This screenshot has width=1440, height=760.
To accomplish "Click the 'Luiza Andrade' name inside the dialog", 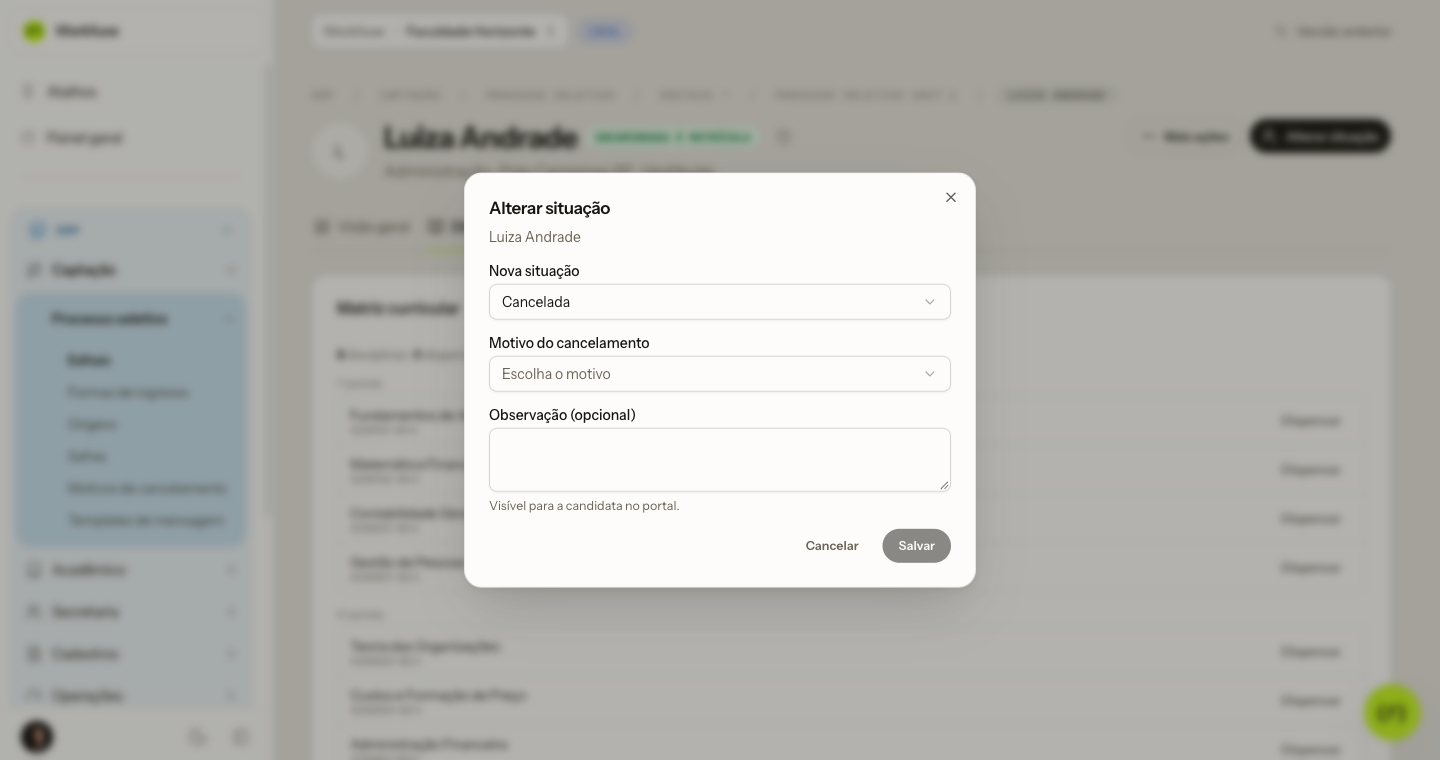I will (x=535, y=237).
